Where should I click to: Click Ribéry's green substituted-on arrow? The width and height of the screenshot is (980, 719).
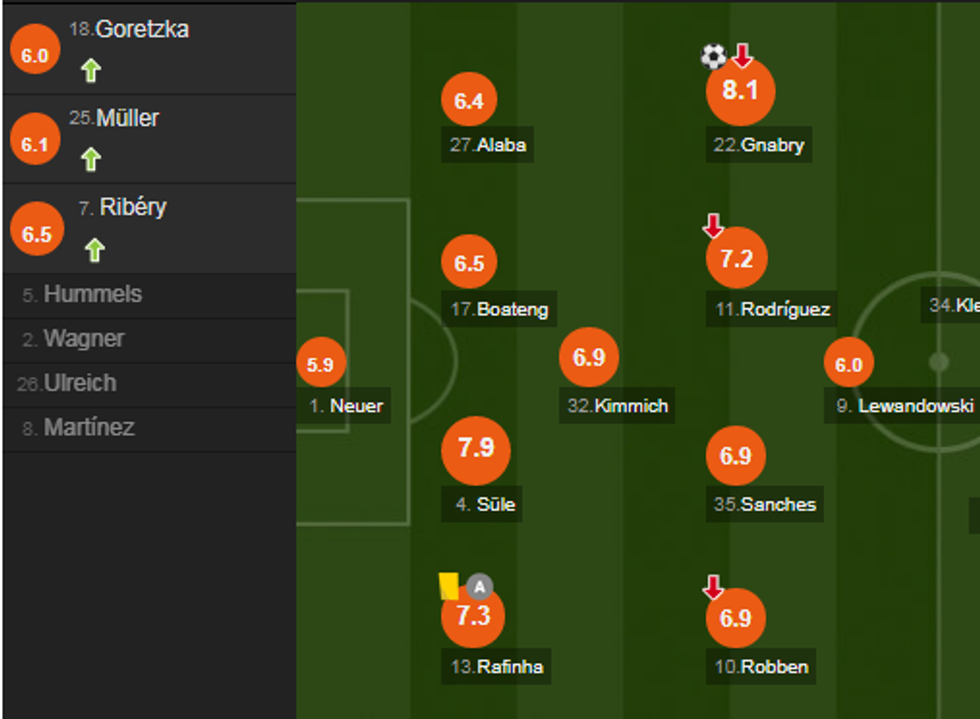94,249
